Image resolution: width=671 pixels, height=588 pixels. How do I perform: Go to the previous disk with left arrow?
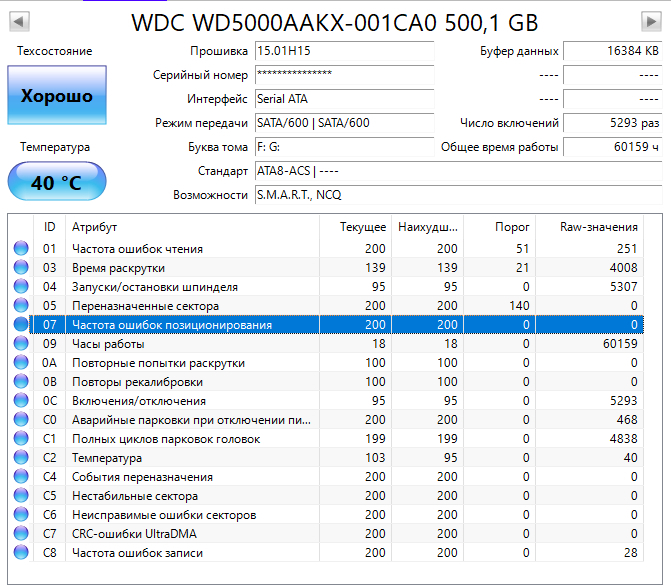(x=19, y=21)
